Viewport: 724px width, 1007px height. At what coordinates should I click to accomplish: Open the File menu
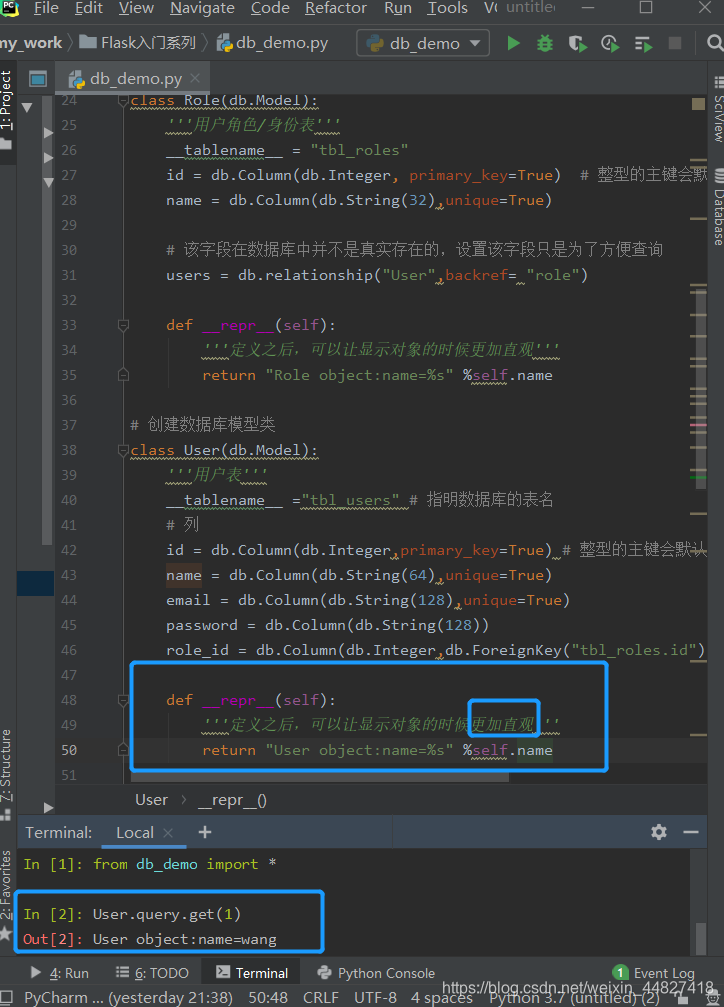point(46,8)
